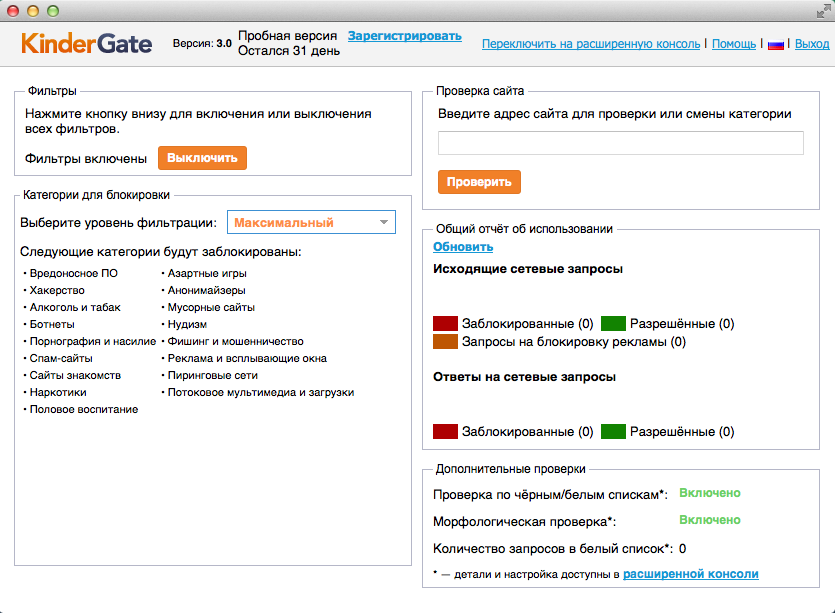835x613 pixels.
Task: Click the green allowed responses swatch
Action: tap(613, 432)
